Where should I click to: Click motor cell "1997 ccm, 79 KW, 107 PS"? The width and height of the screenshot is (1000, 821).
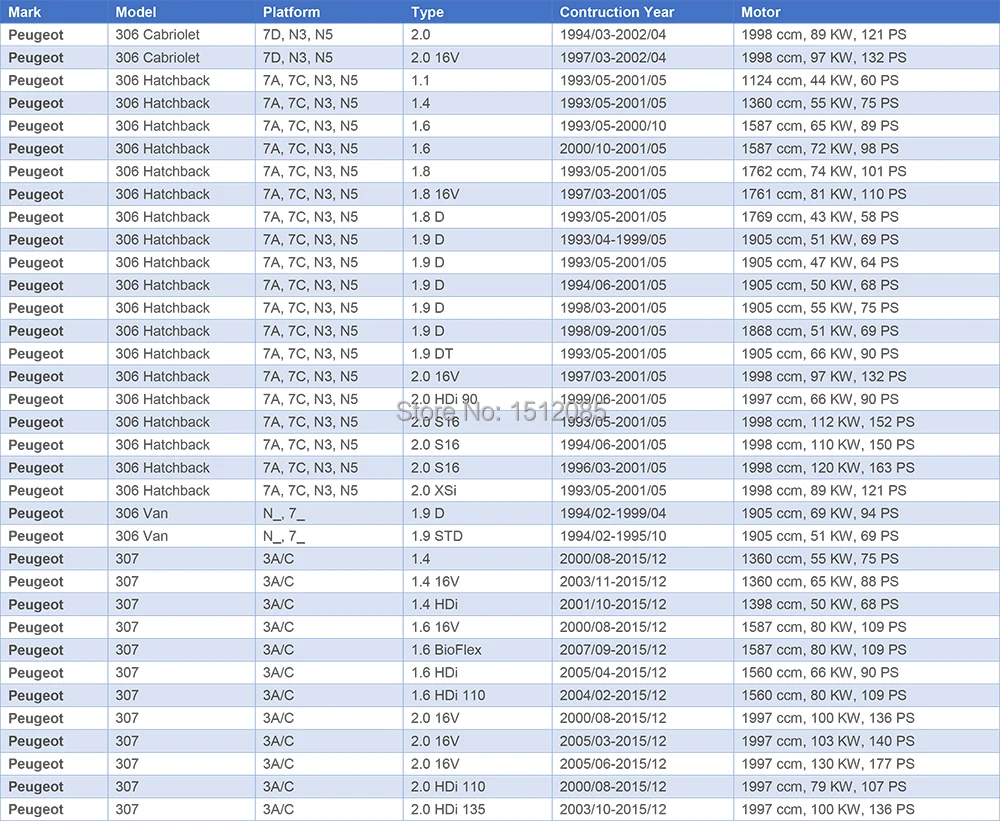pos(867,787)
